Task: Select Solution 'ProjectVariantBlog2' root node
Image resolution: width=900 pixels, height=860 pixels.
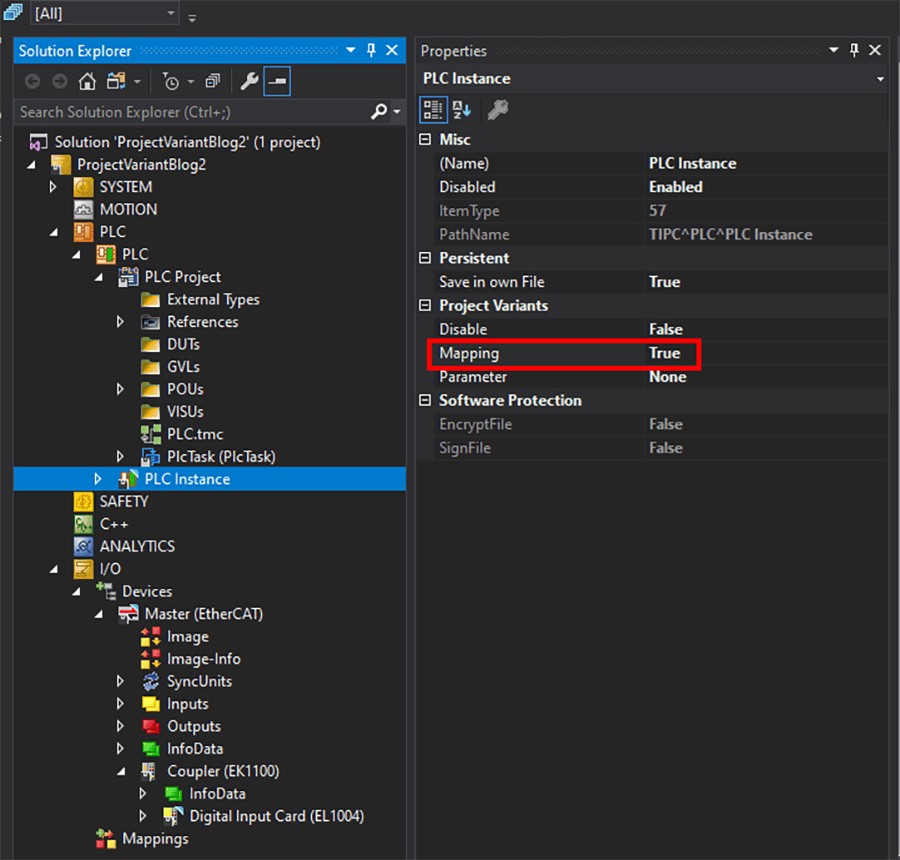Action: coord(187,142)
